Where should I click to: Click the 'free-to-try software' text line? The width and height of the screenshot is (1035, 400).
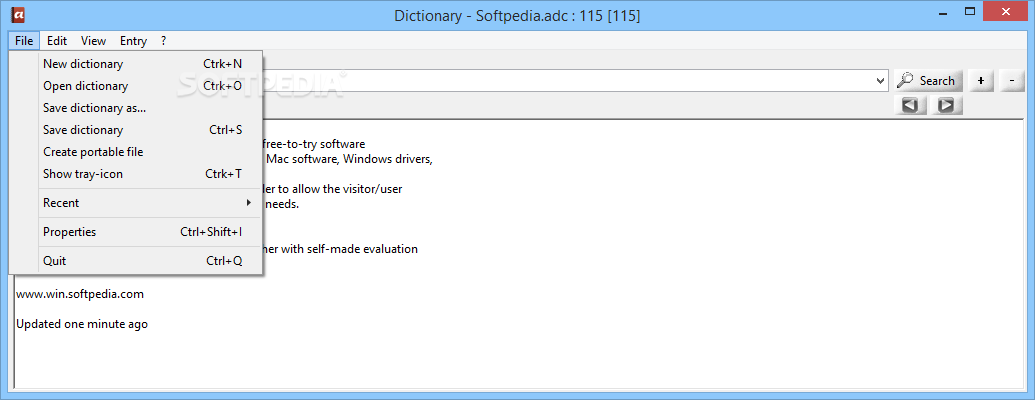[x=314, y=144]
